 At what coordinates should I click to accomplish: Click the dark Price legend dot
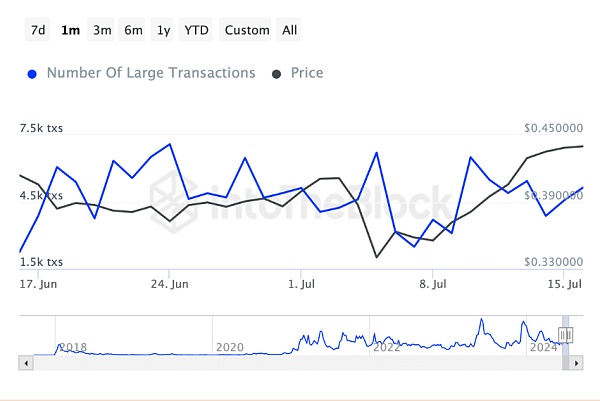pos(277,73)
